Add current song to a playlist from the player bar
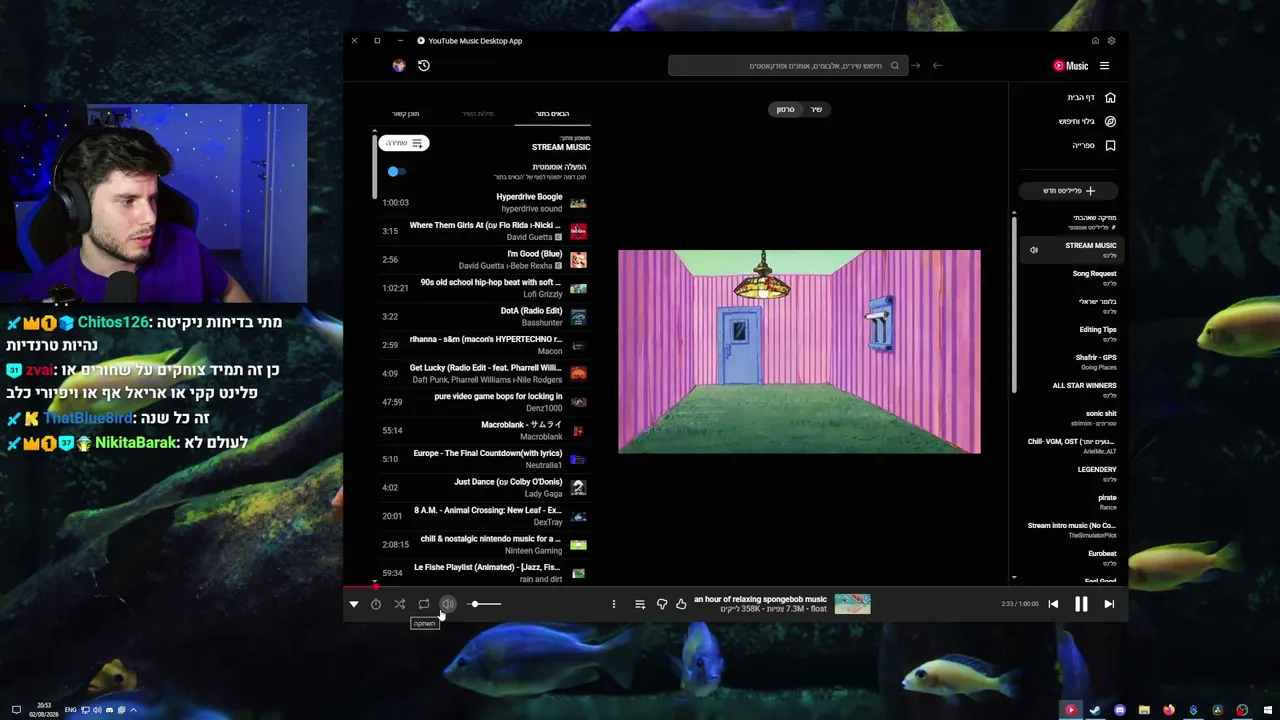The width and height of the screenshot is (1280, 720). point(640,604)
